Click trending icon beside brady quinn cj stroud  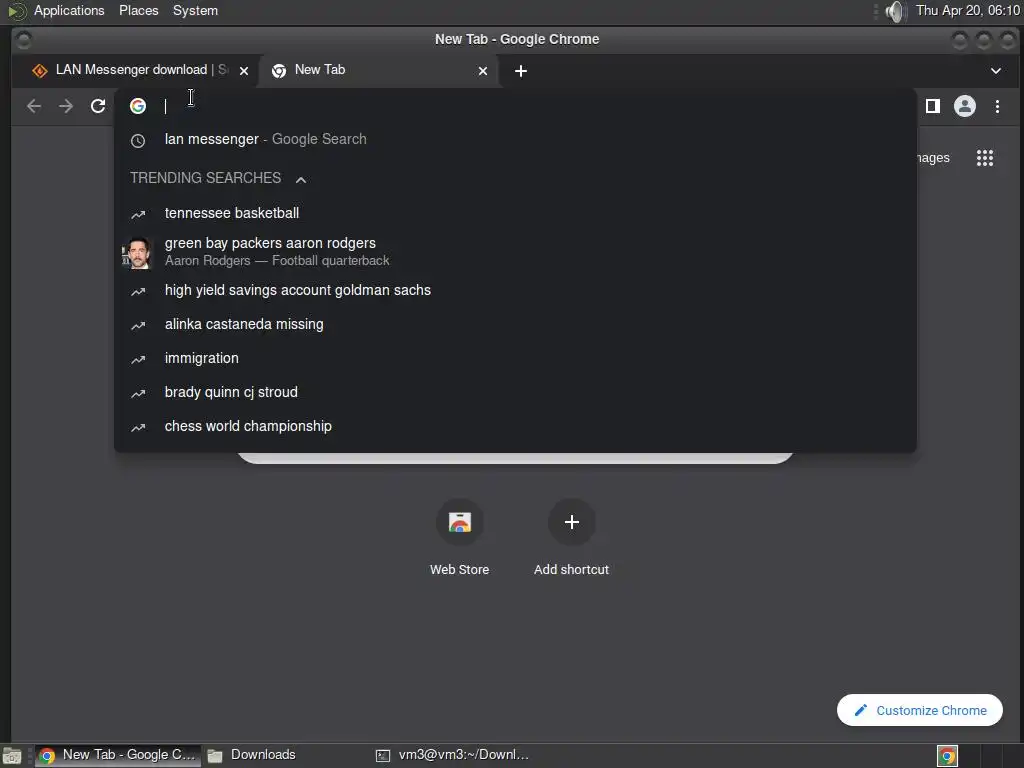click(138, 393)
